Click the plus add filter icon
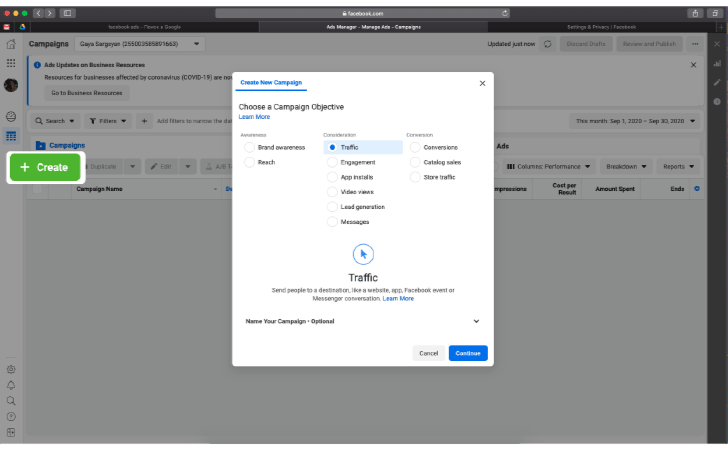Image resolution: width=728 pixels, height=450 pixels. tap(144, 121)
